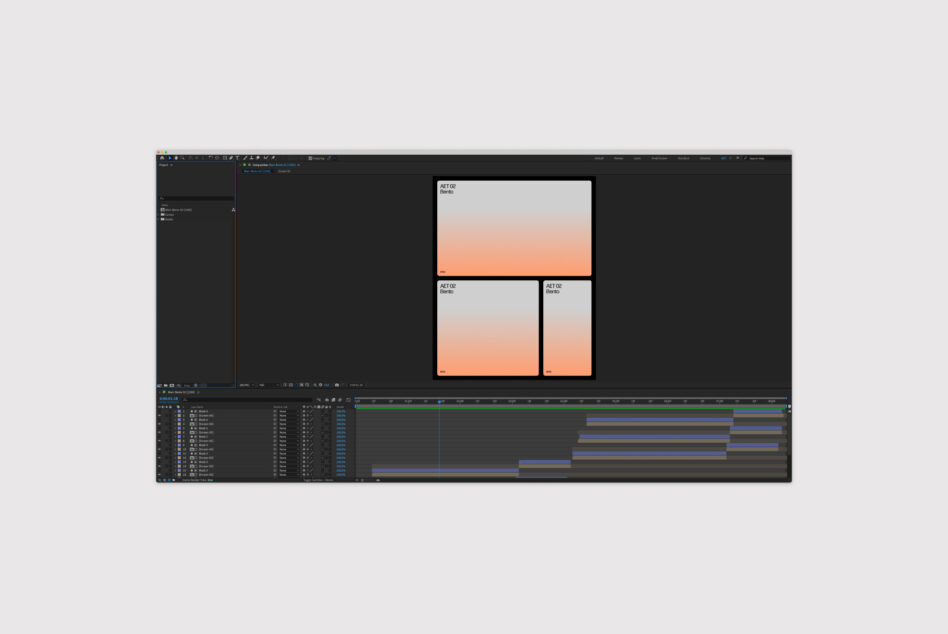
Task: Open the Project panel tab
Action: (x=163, y=165)
